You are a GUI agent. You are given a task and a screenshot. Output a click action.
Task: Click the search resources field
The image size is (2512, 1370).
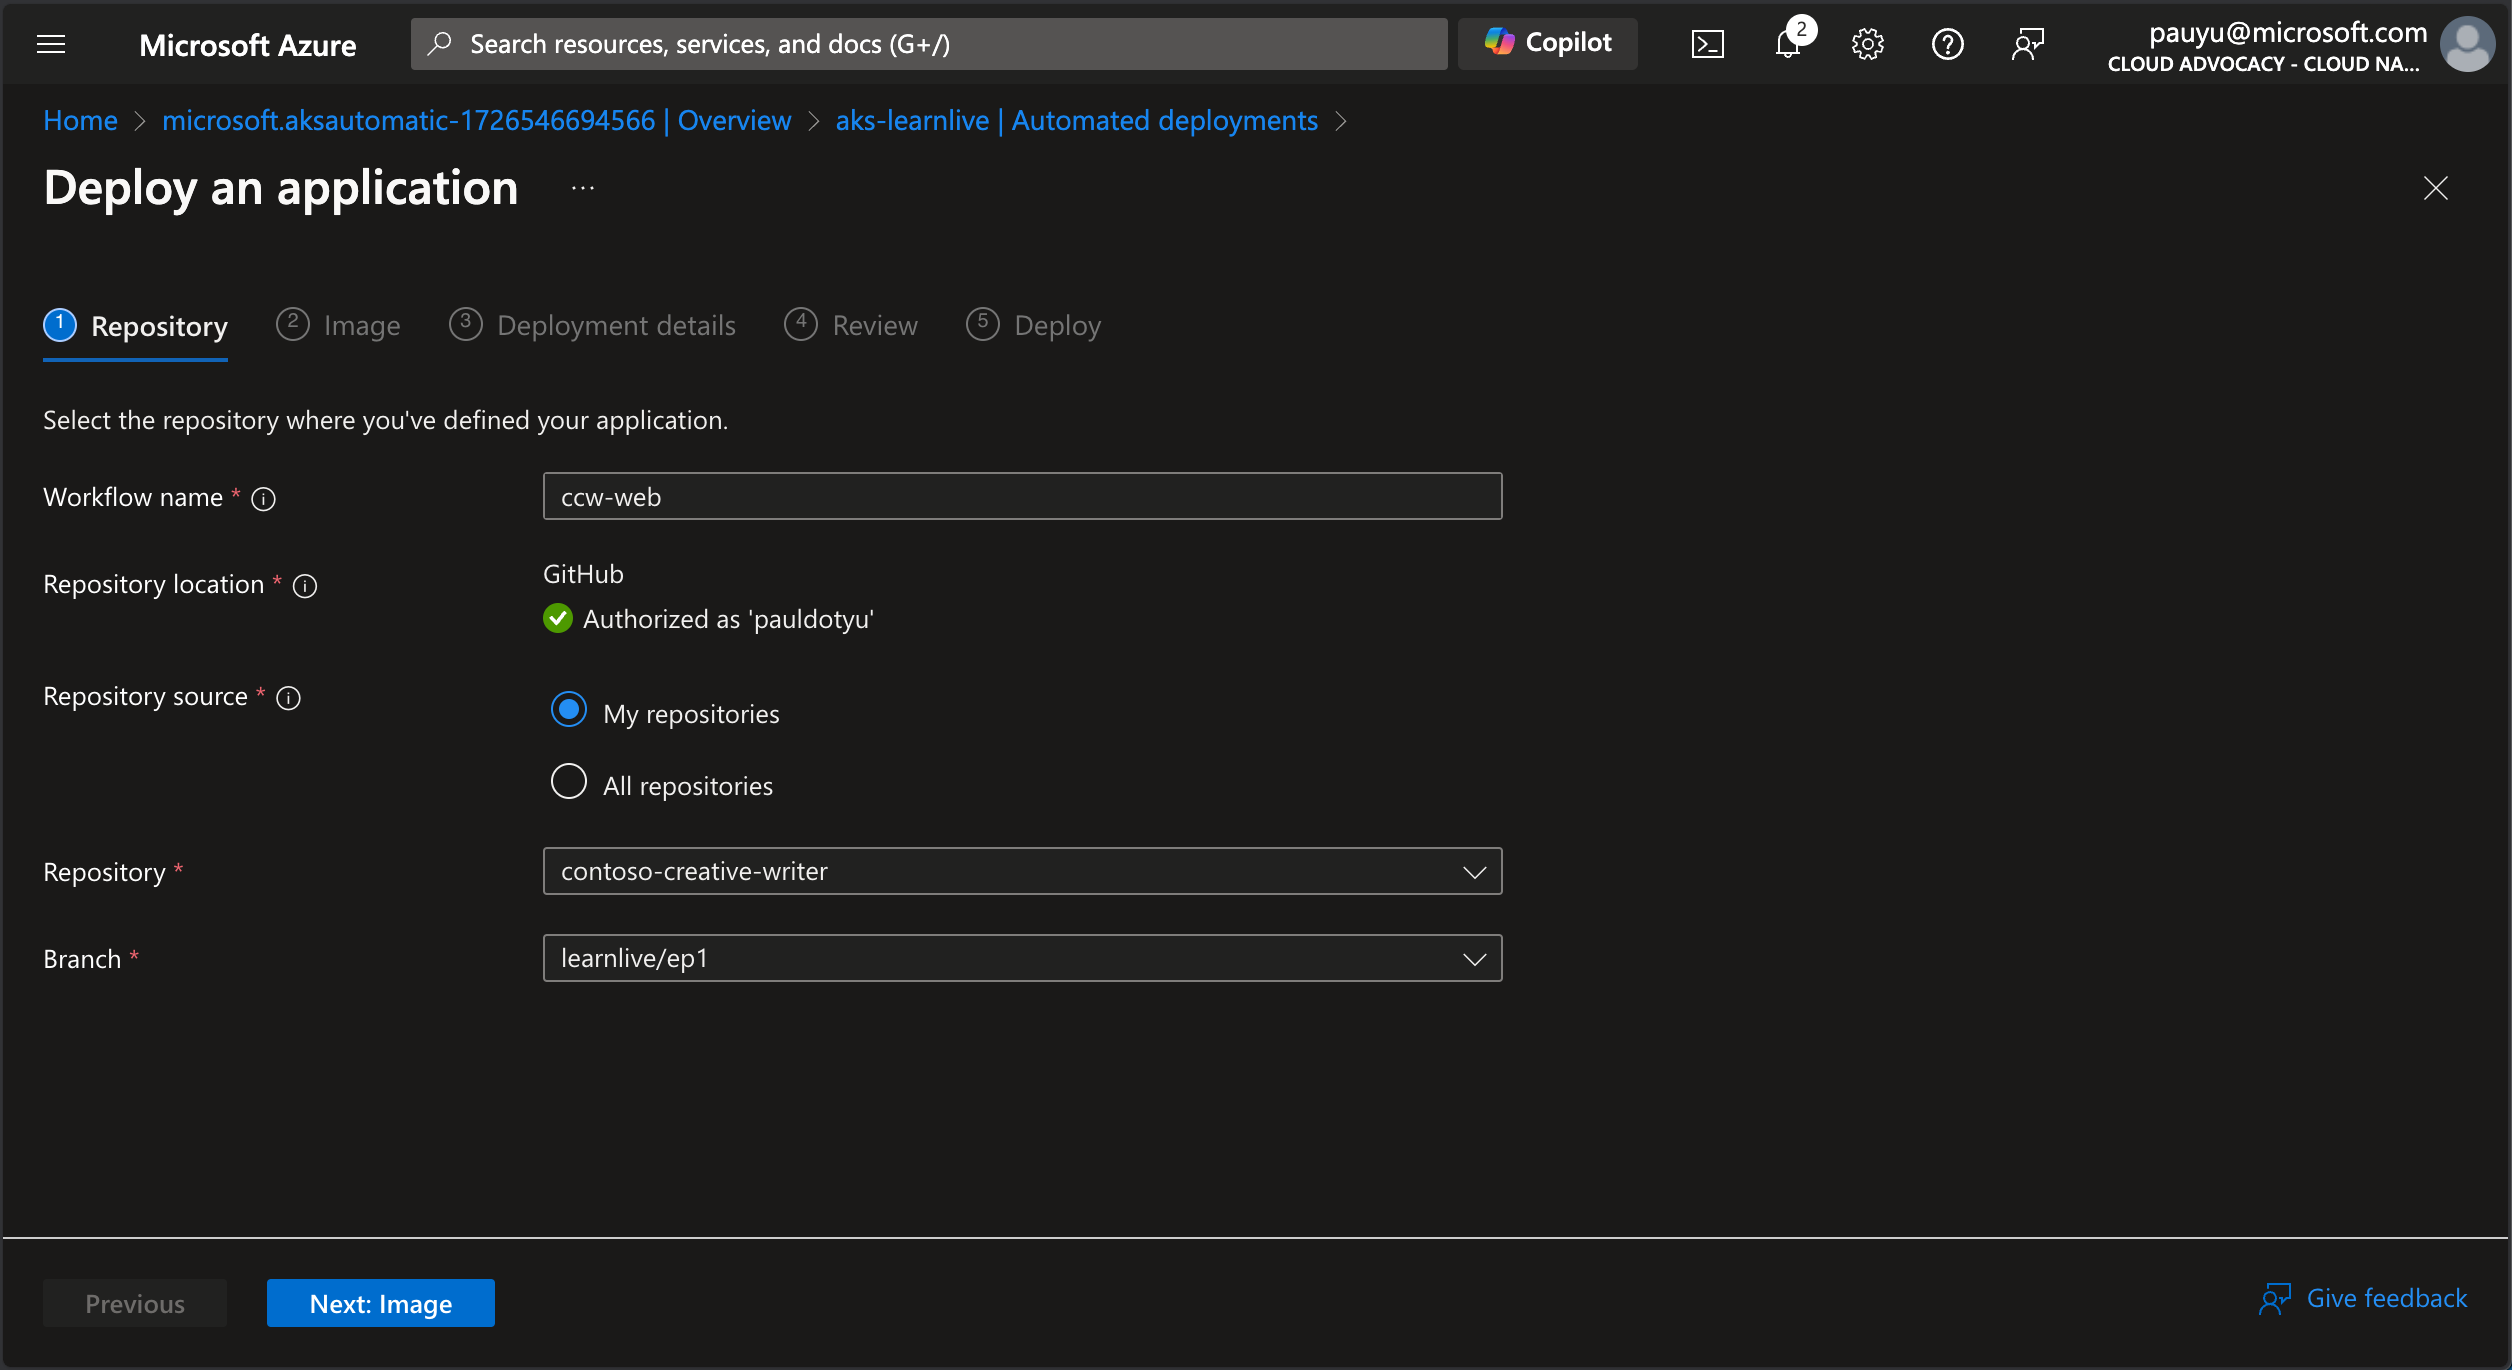click(929, 44)
